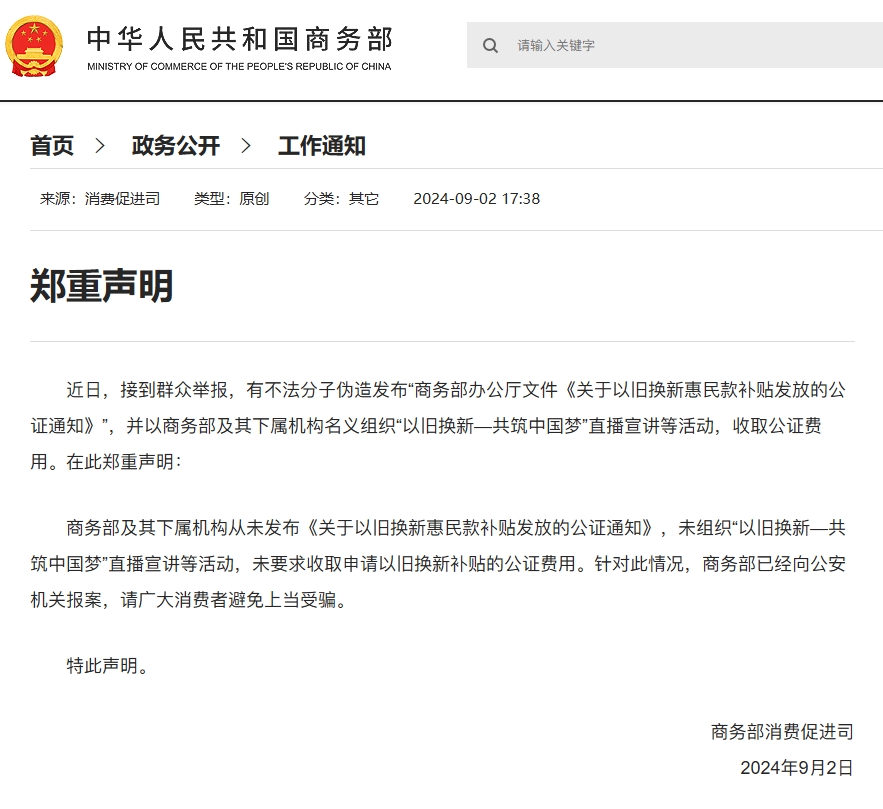Open the 工作通知 breadcrumb link

pyautogui.click(x=321, y=146)
